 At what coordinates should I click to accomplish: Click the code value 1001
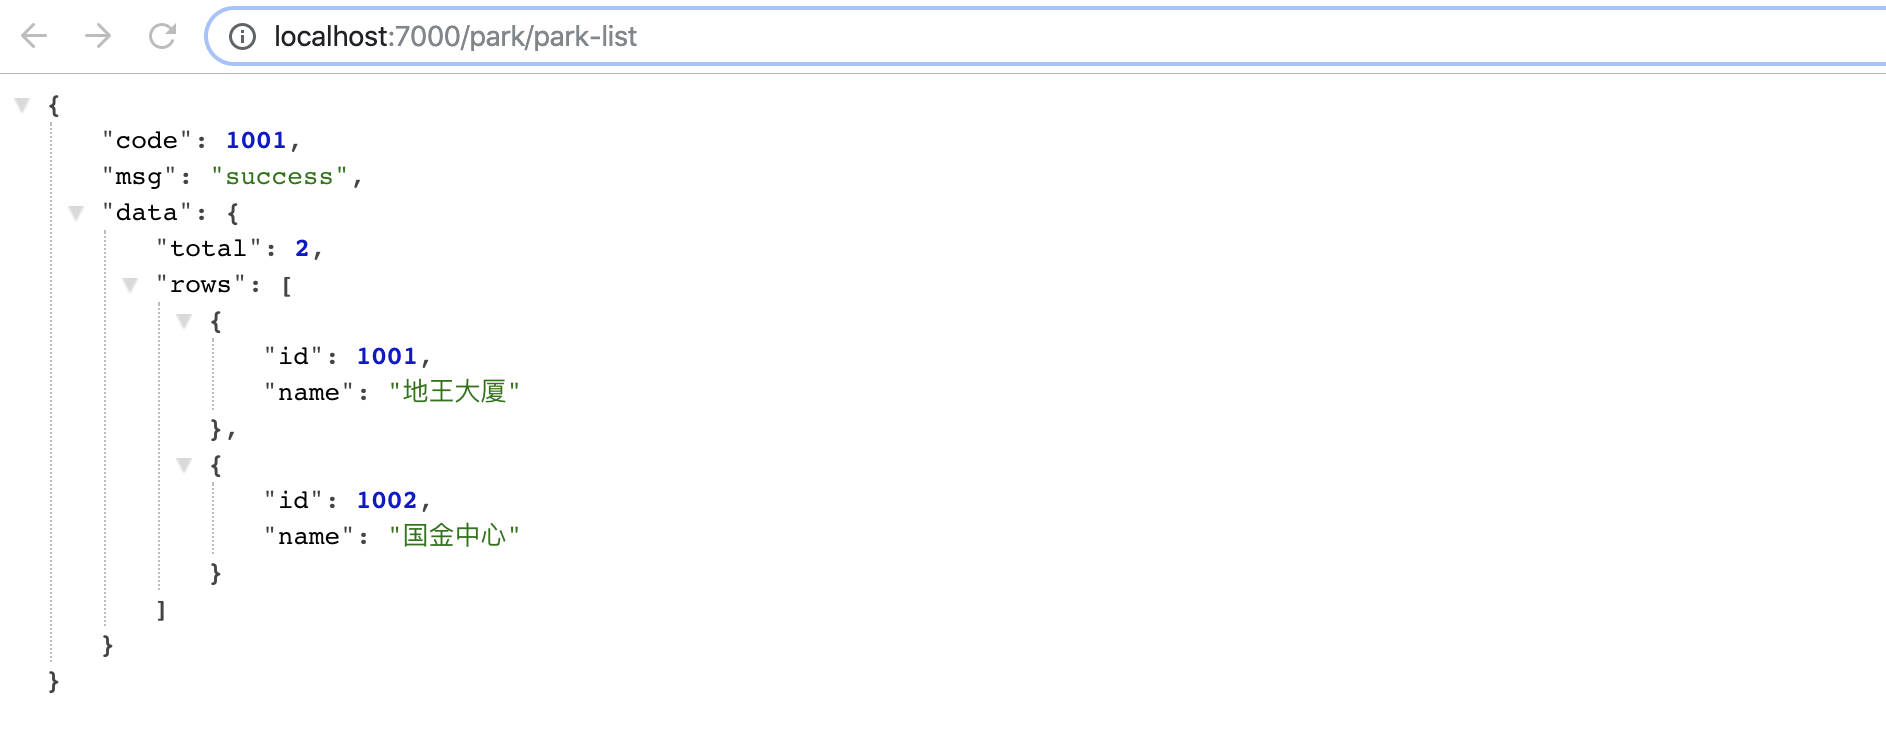(256, 141)
